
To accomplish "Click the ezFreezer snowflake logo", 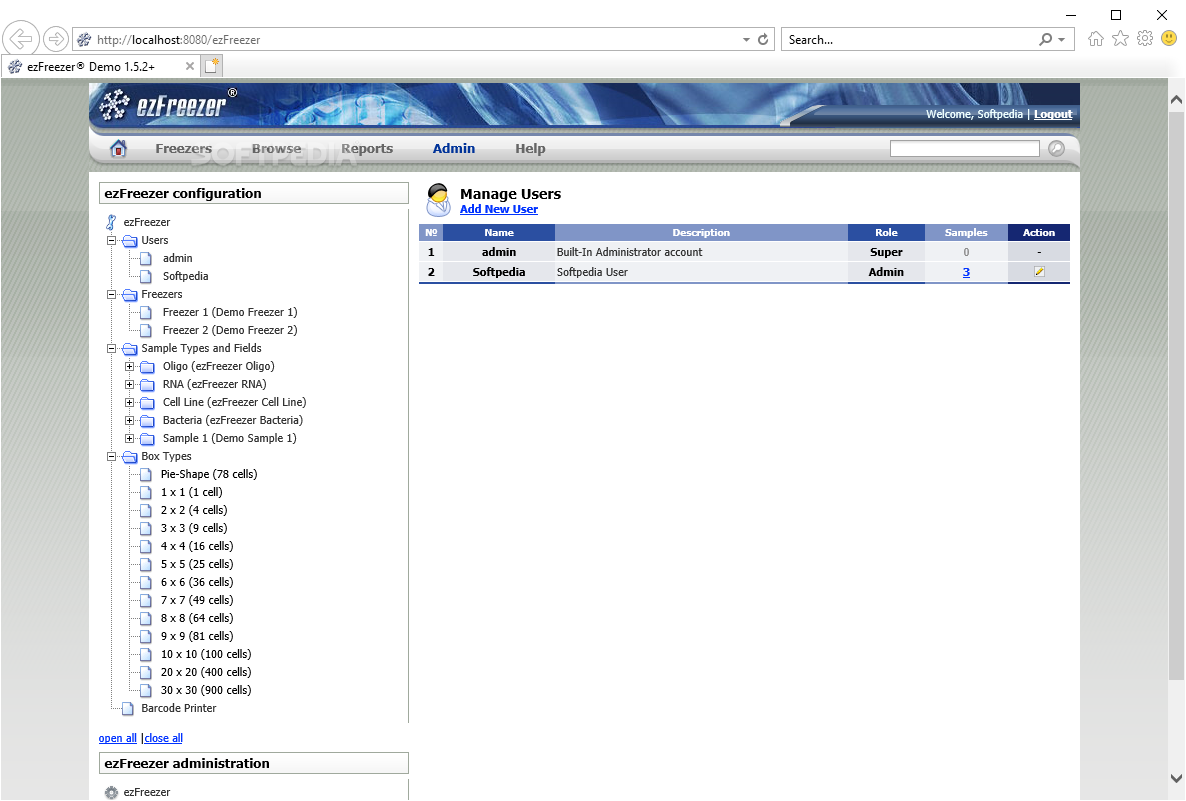I will [x=114, y=104].
